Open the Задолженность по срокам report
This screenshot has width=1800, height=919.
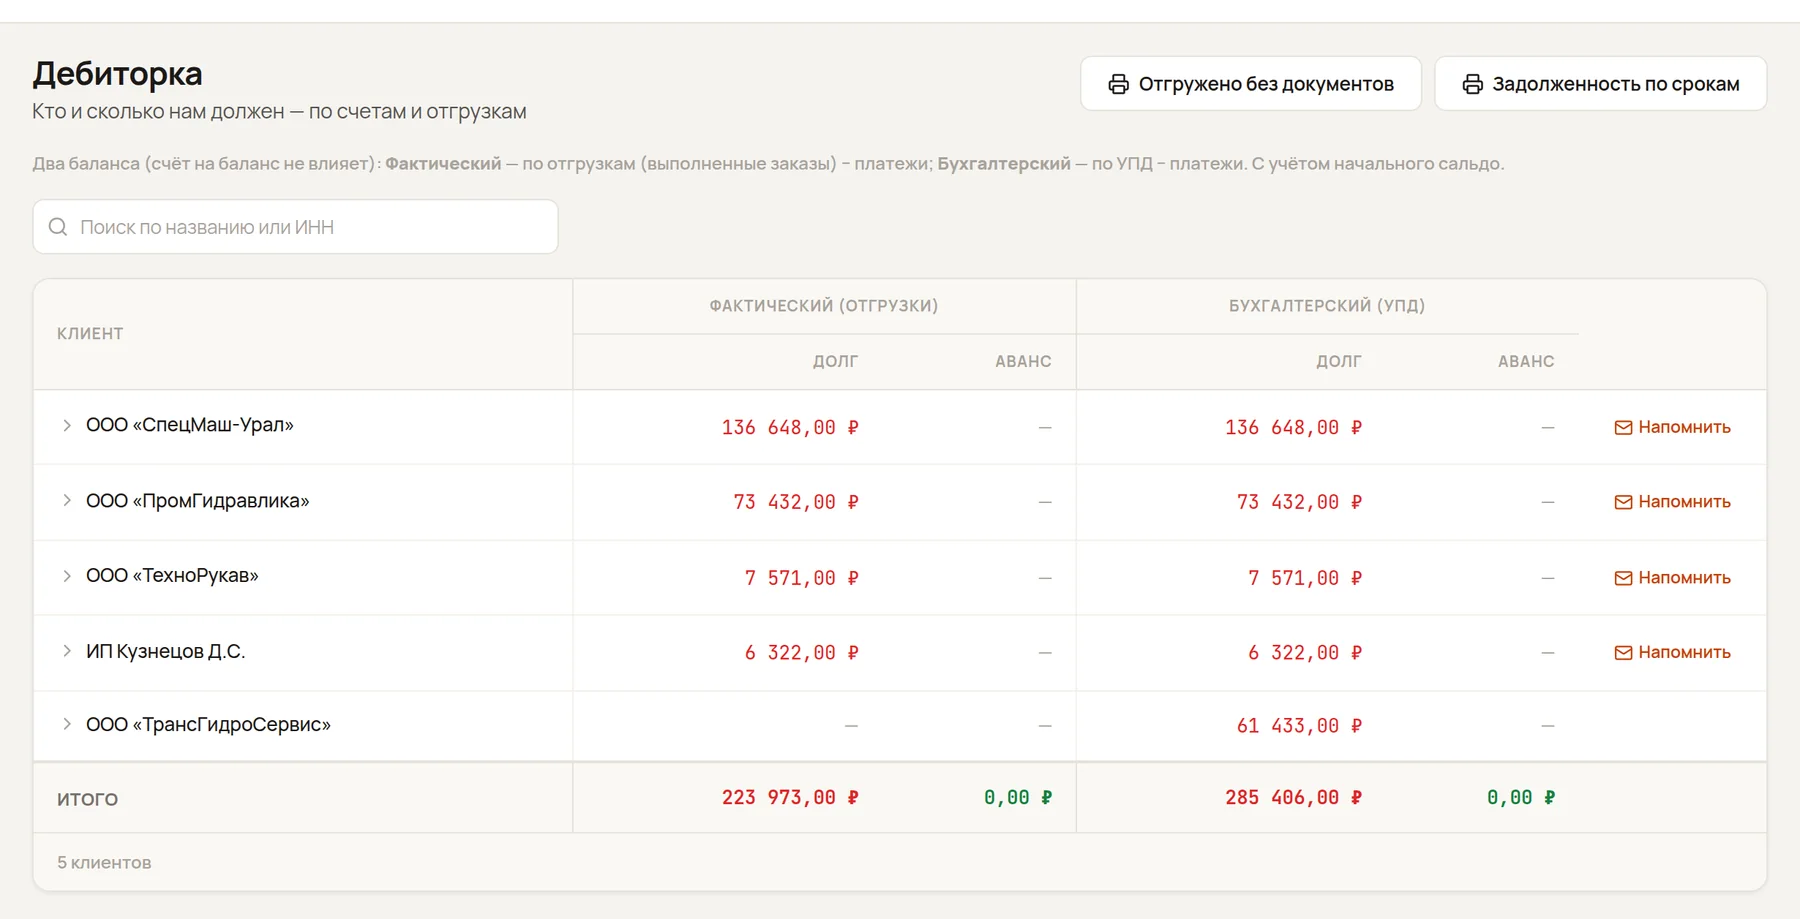(x=1601, y=84)
